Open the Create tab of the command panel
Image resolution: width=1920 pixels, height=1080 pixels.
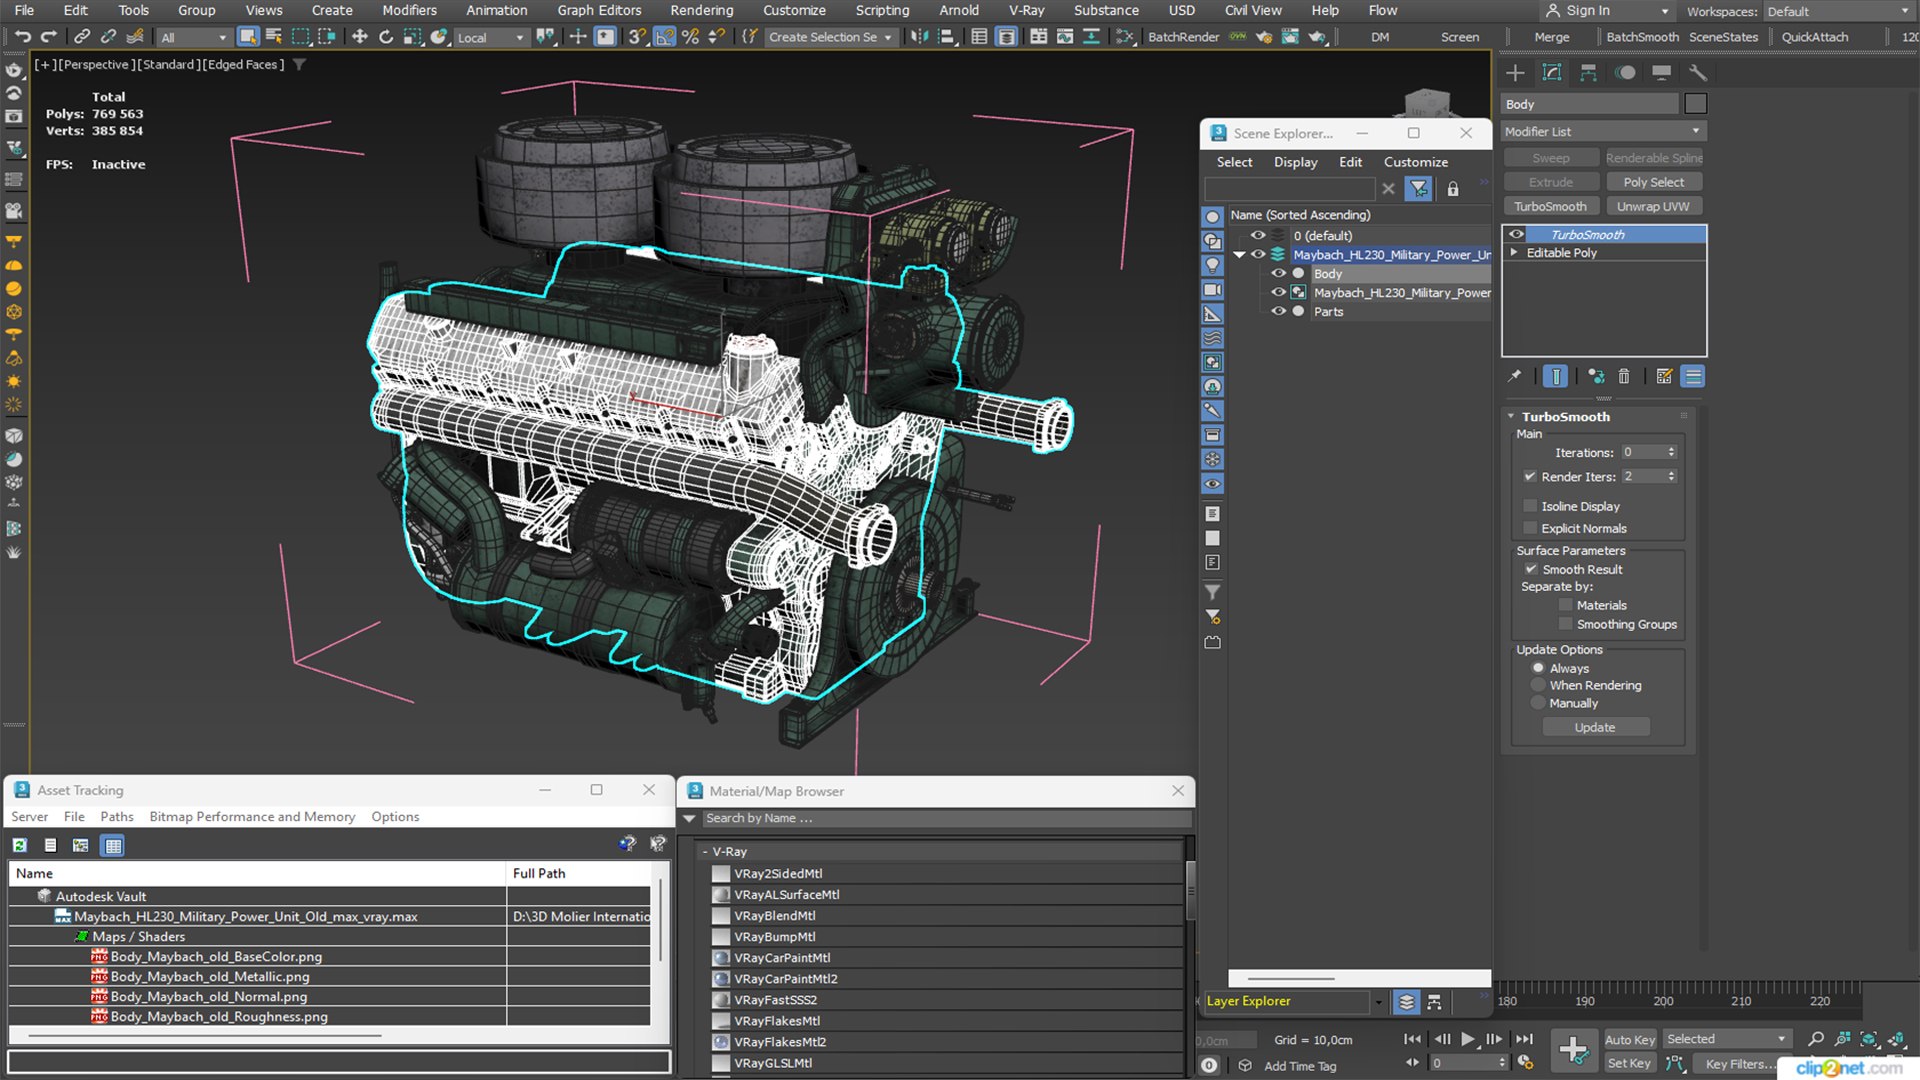pyautogui.click(x=1515, y=72)
